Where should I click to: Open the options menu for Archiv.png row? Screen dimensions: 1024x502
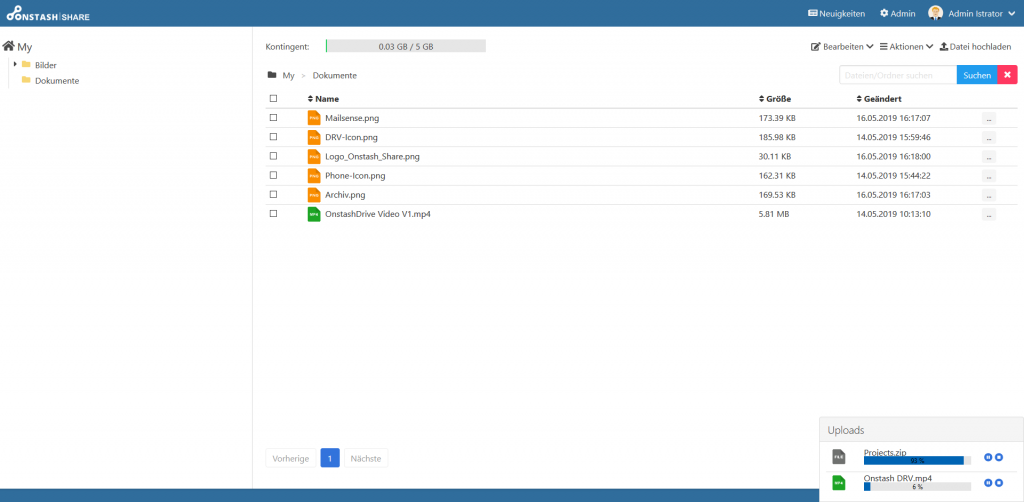click(x=989, y=195)
